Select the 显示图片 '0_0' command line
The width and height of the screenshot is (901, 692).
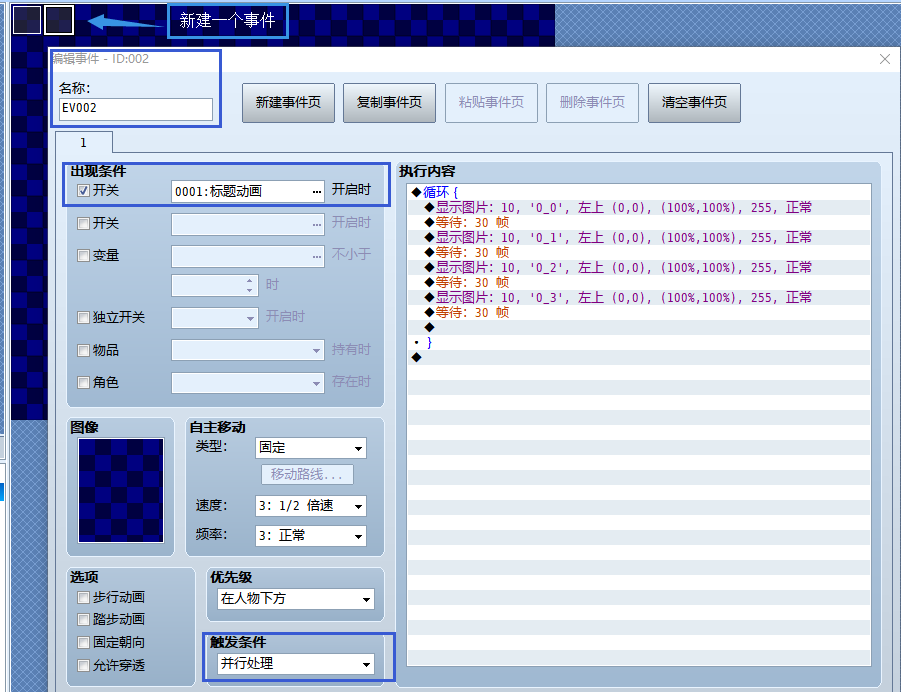pyautogui.click(x=639, y=207)
